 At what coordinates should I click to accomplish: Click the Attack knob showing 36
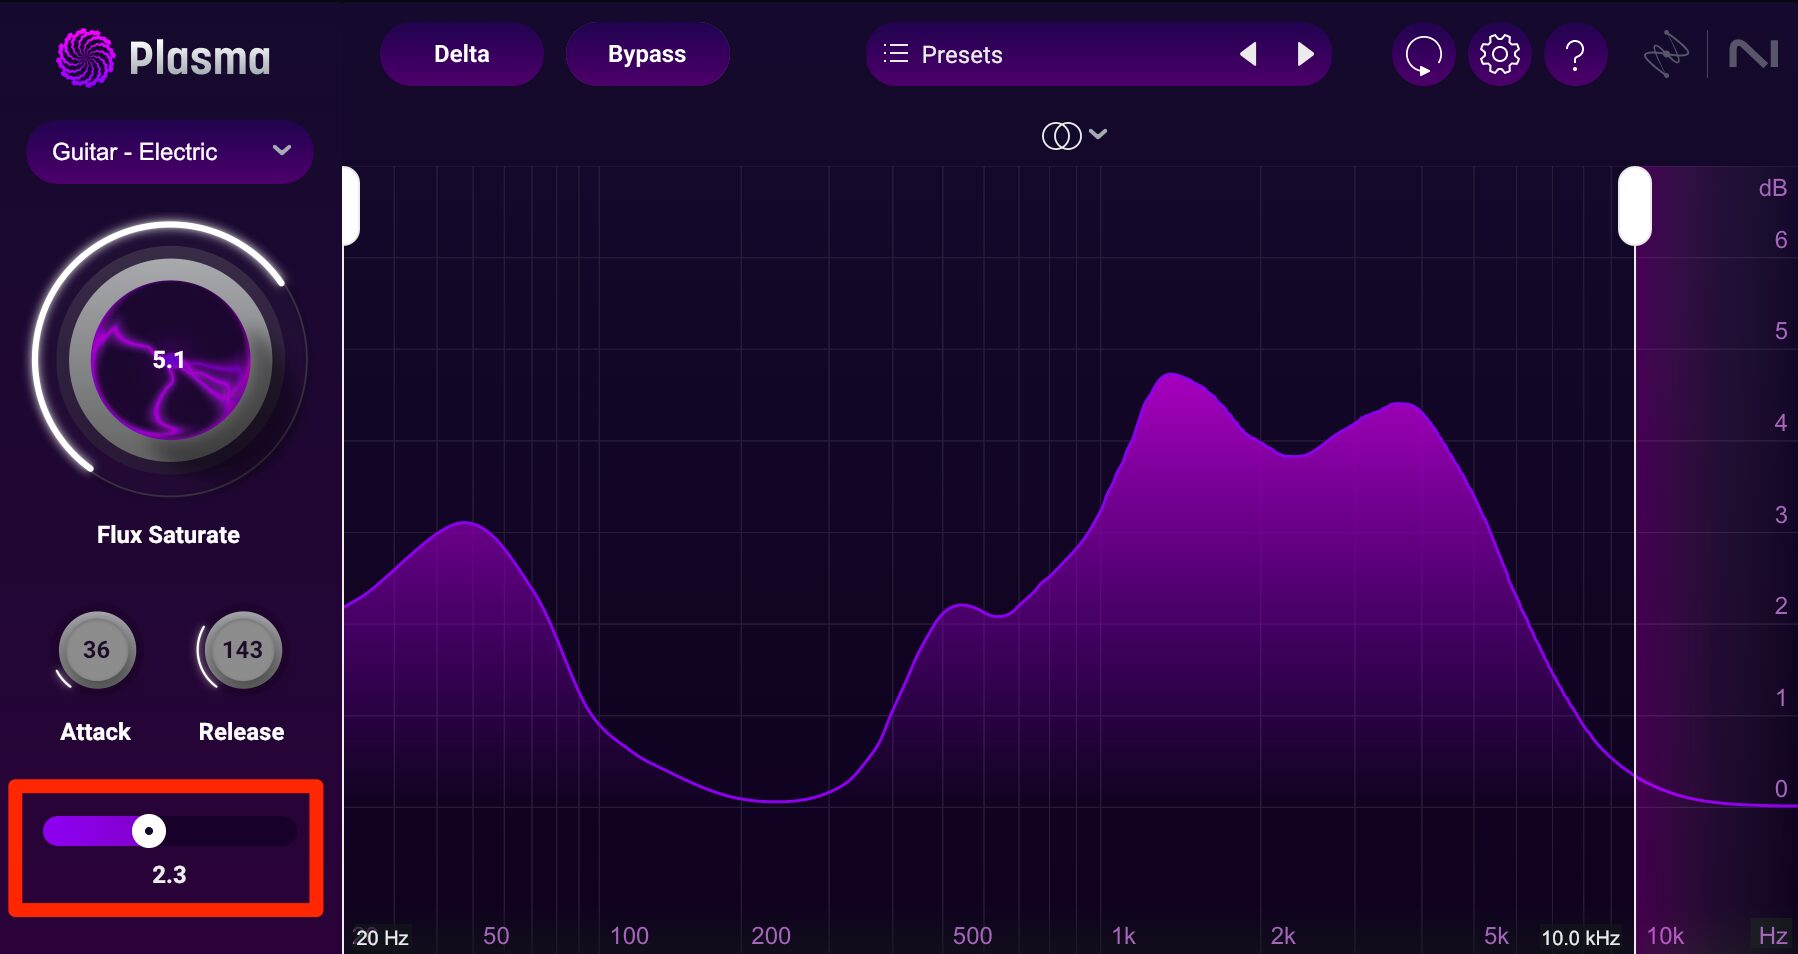tap(96, 650)
